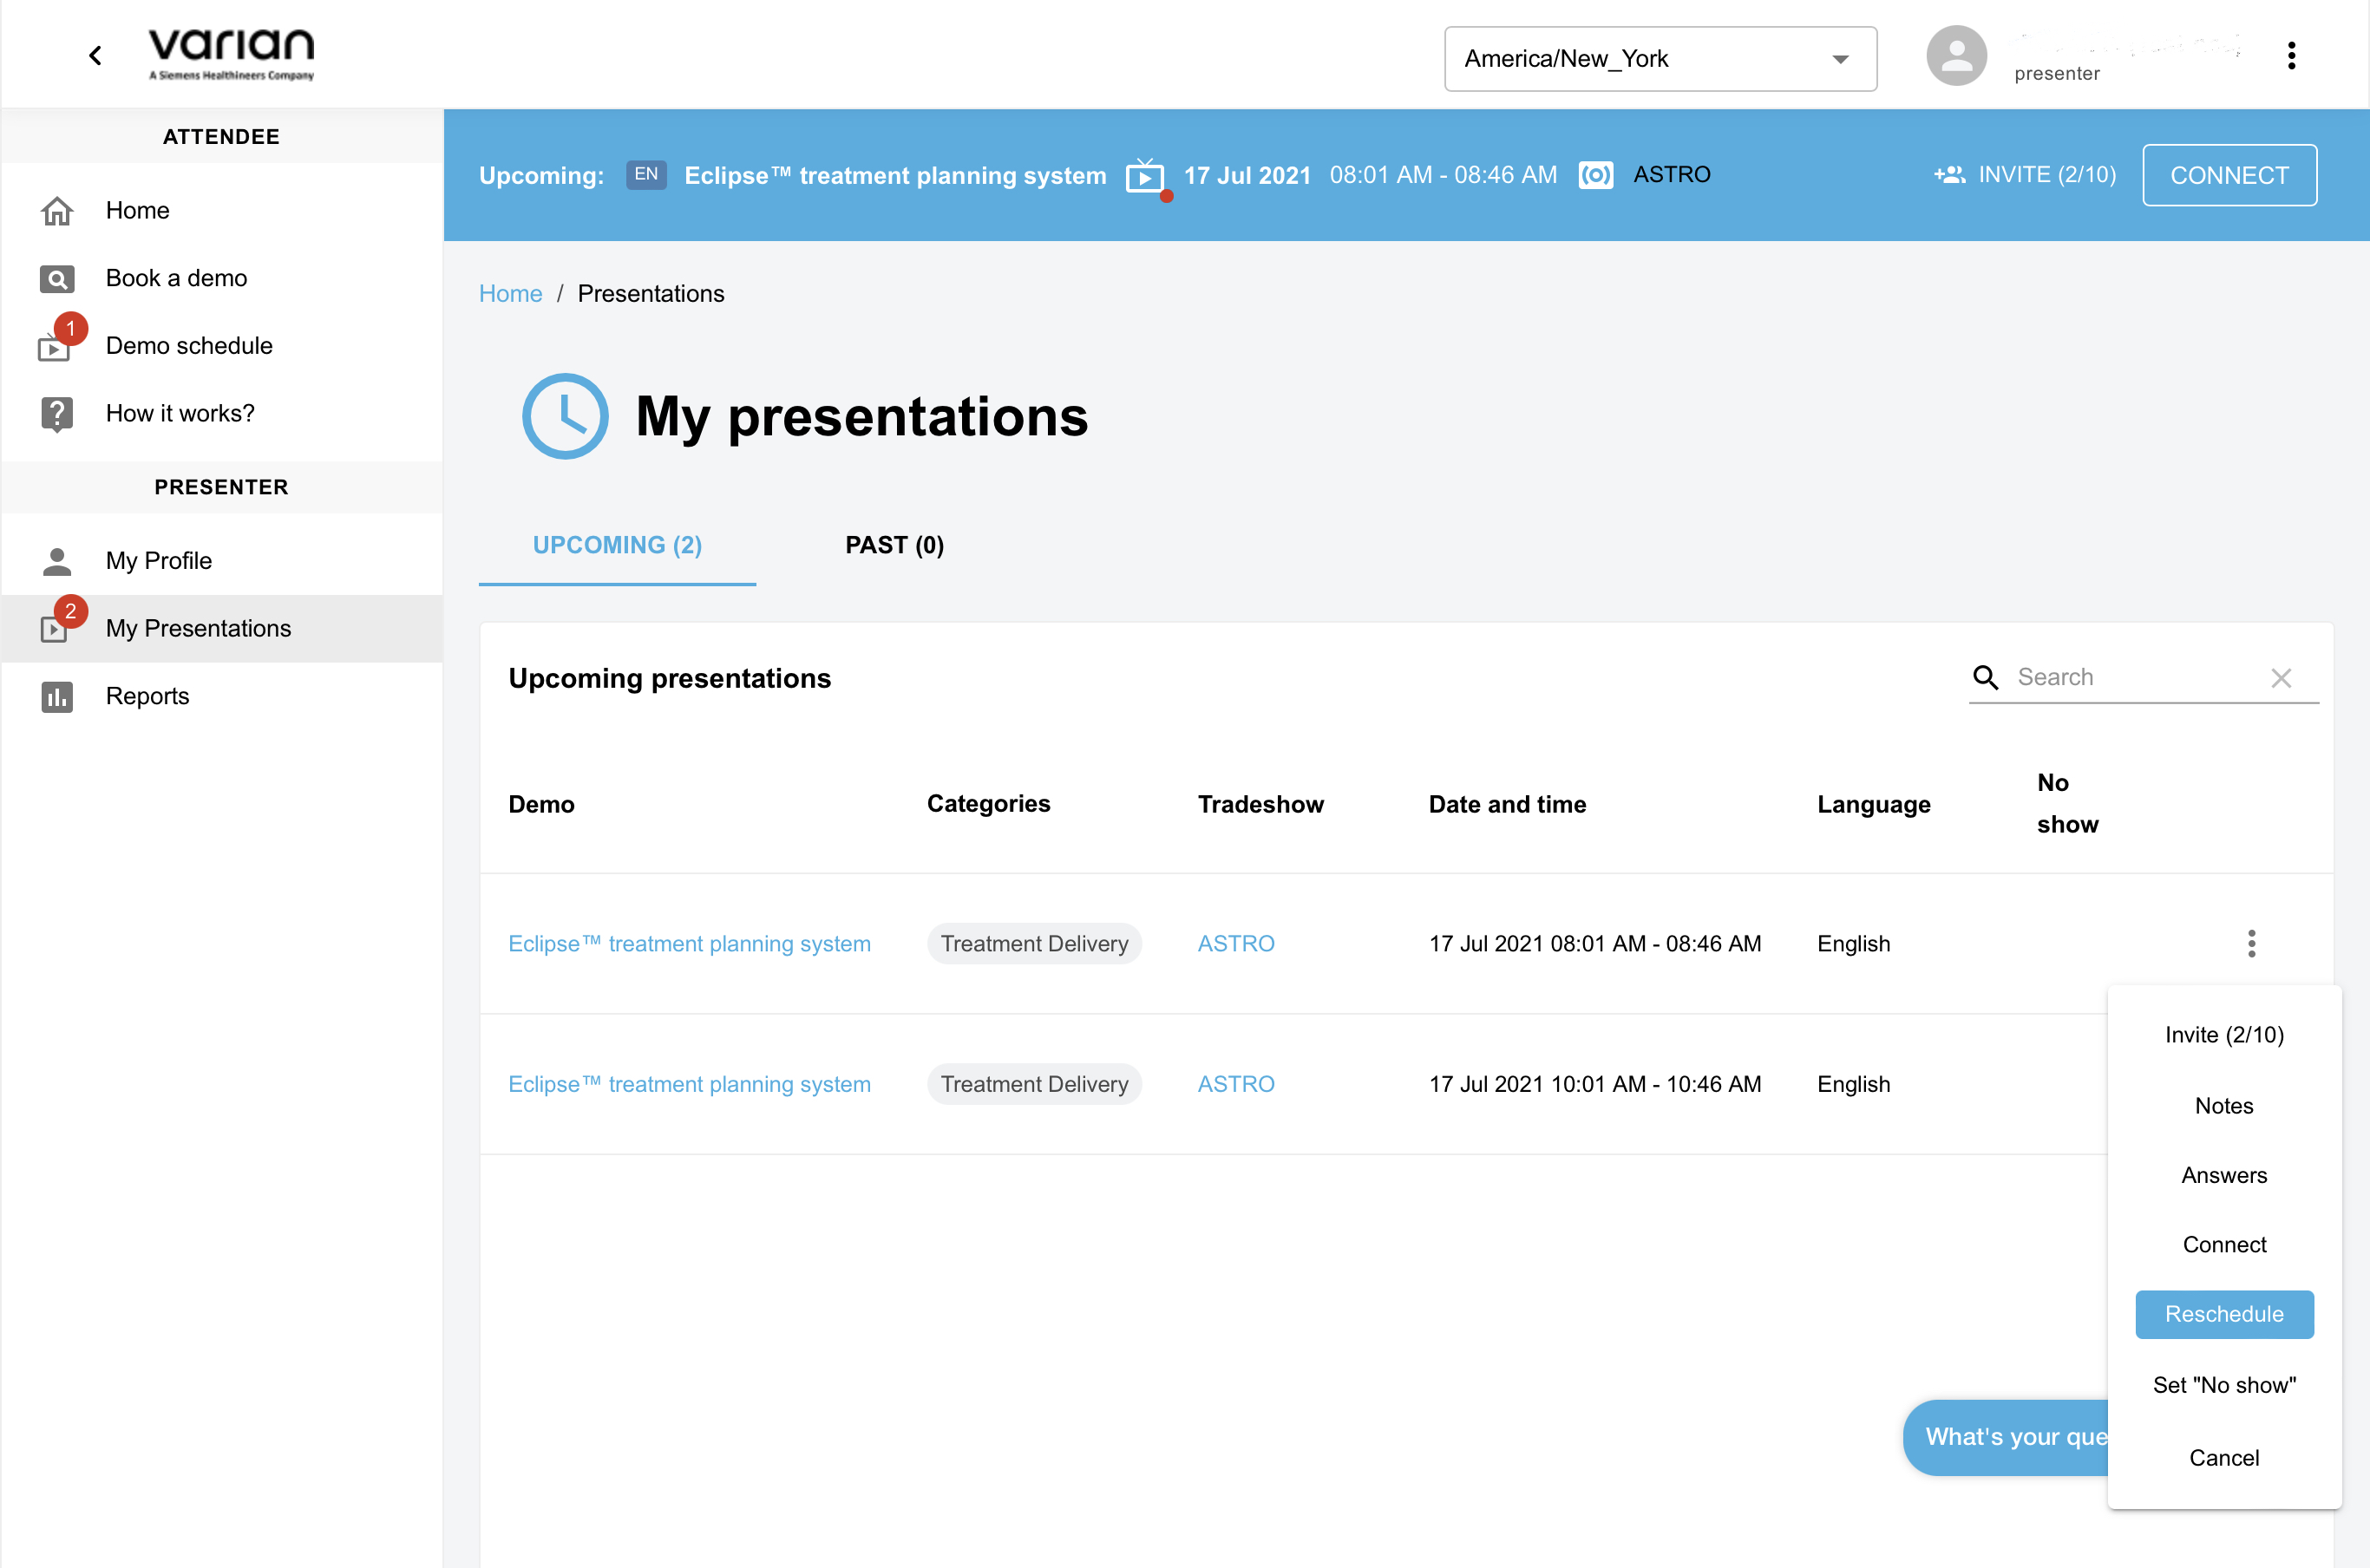
Task: Open row actions menu for the 08:01 AM presentation
Action: (x=2251, y=943)
